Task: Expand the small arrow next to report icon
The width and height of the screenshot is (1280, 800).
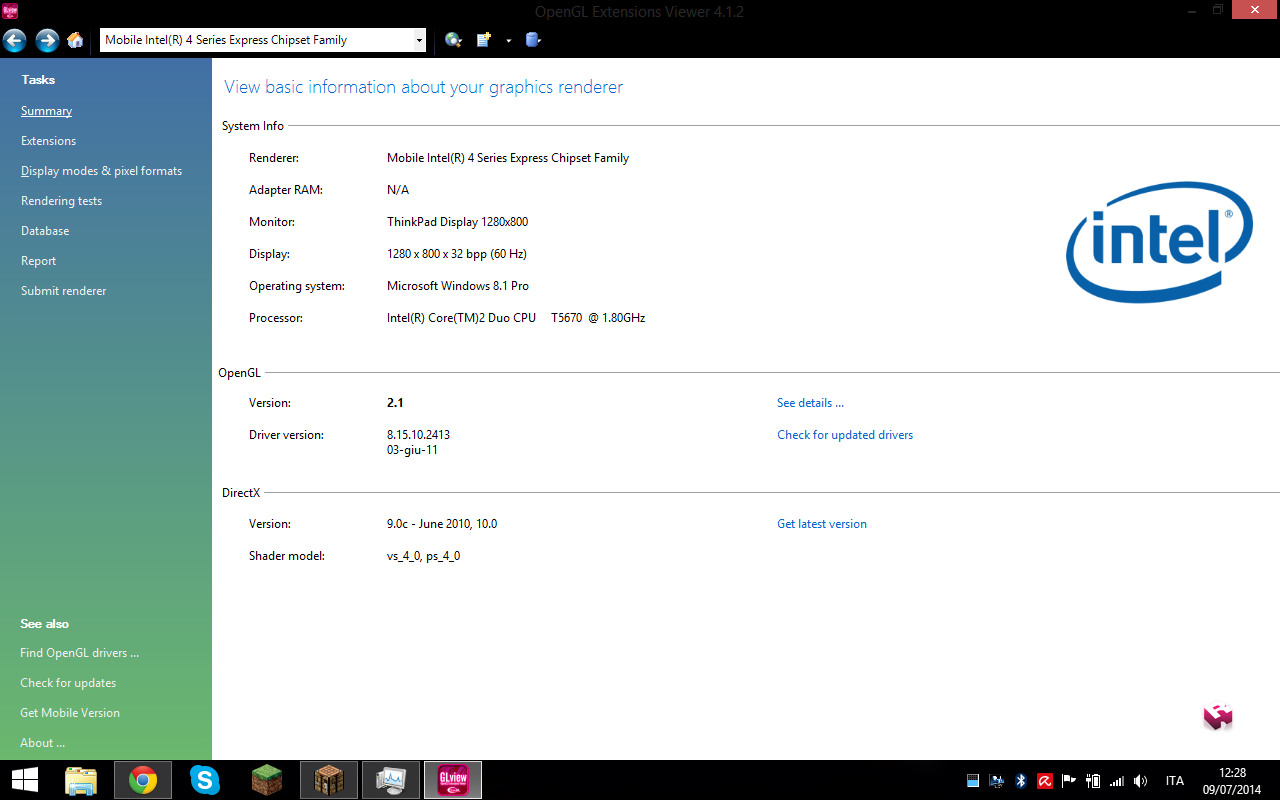Action: [508, 41]
